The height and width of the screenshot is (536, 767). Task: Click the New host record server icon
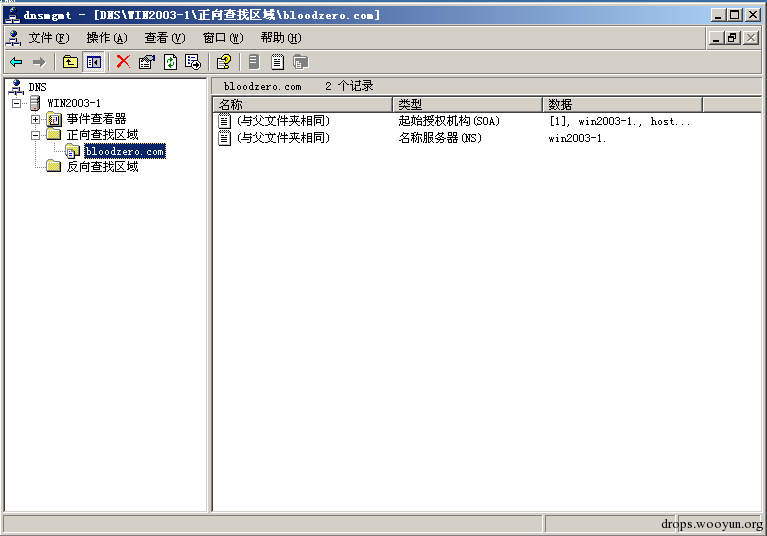[x=254, y=62]
